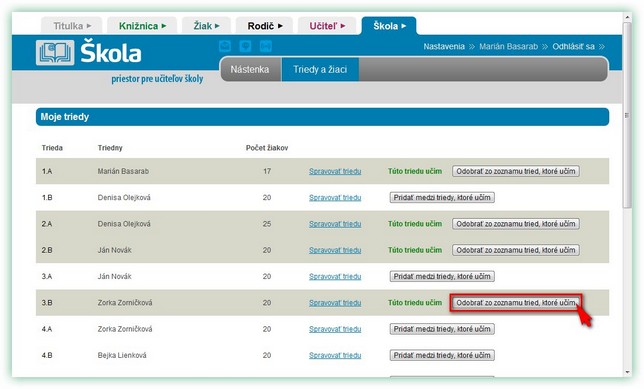The width and height of the screenshot is (644, 389).
Task: Open Nastavenia link in header
Action: (x=444, y=46)
